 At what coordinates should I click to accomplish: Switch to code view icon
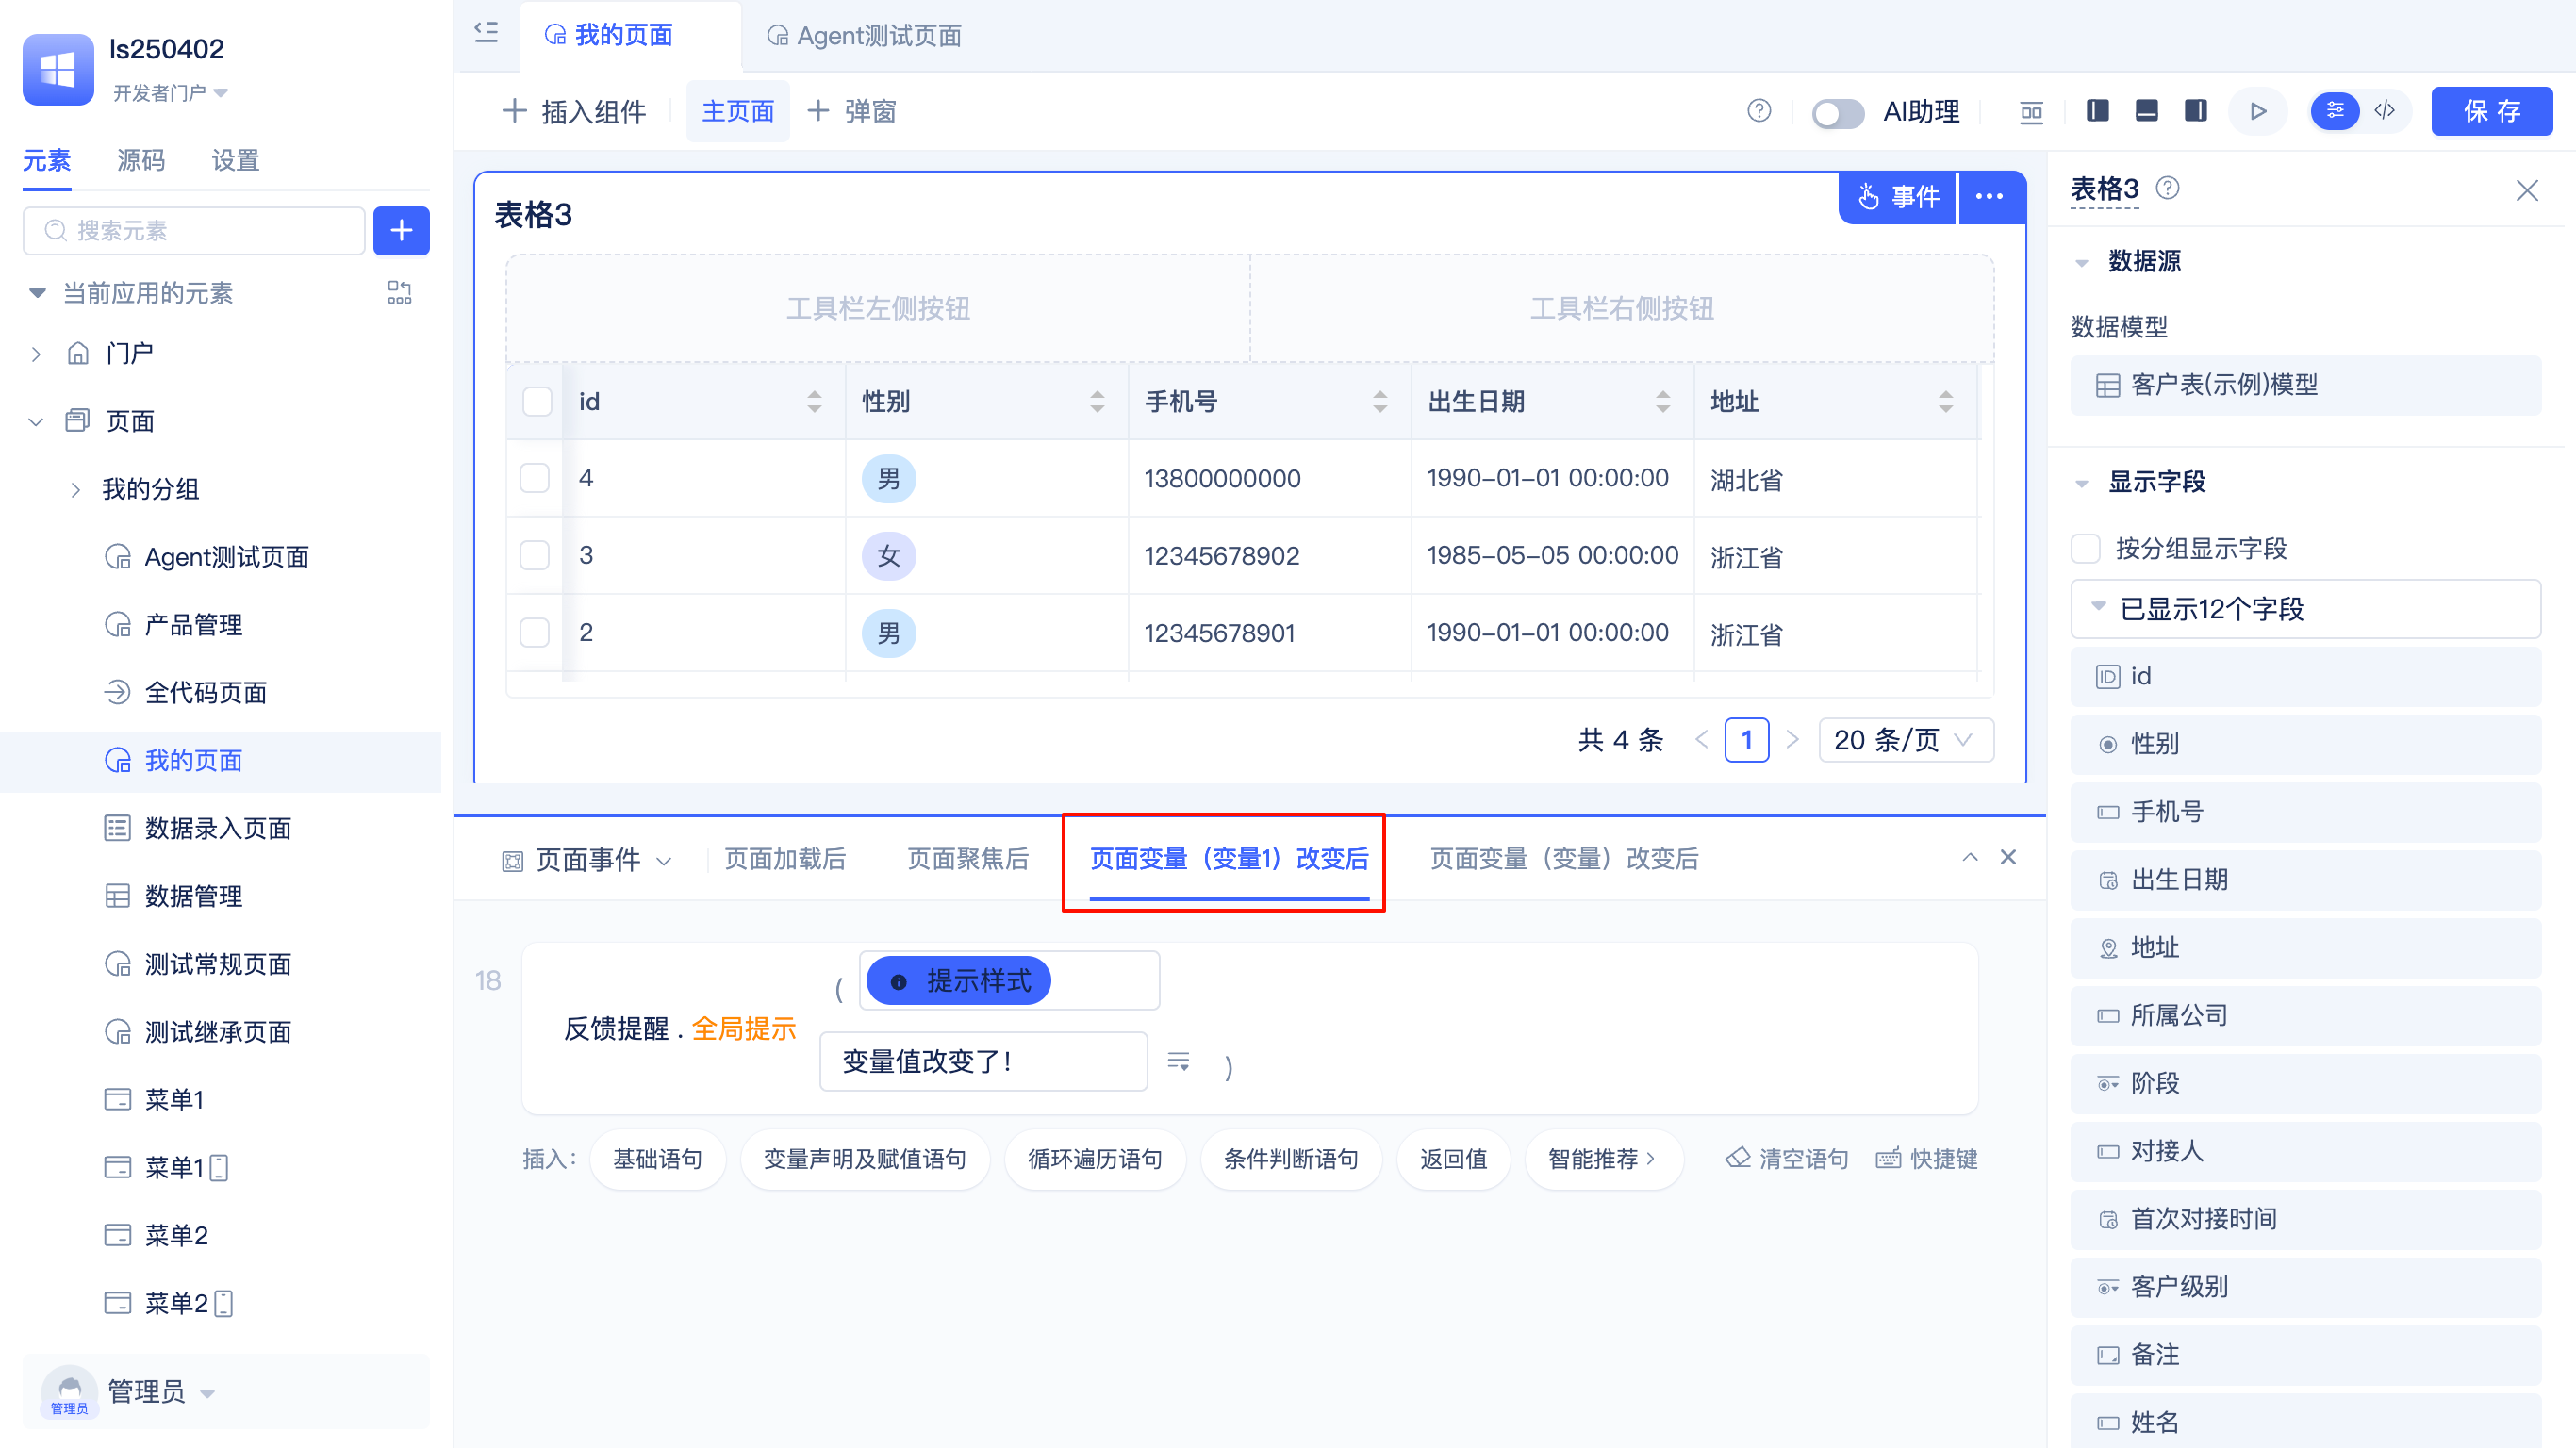[x=2385, y=111]
